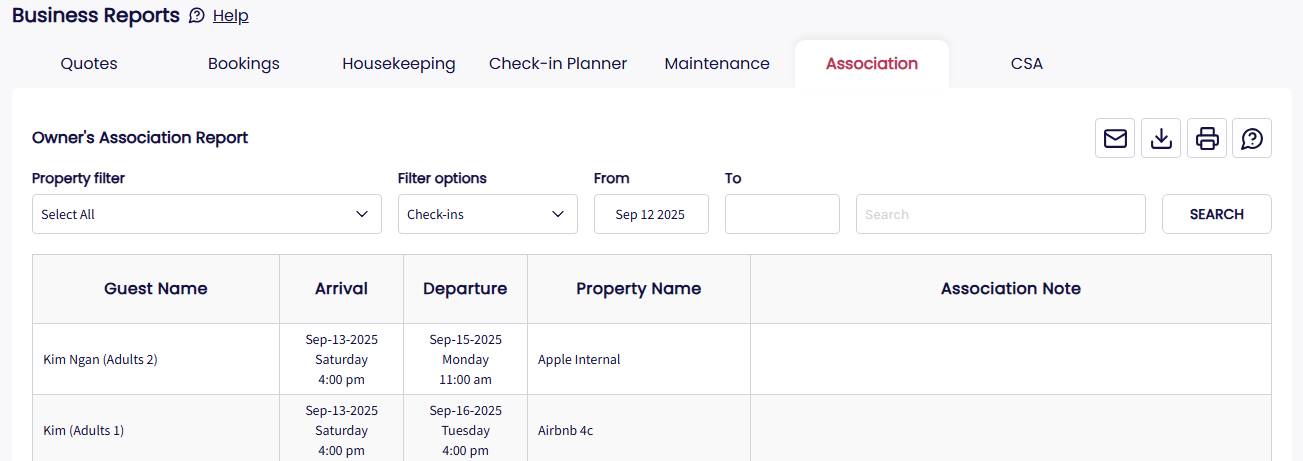
Task: Download the Owner's Association Report
Action: [x=1161, y=138]
